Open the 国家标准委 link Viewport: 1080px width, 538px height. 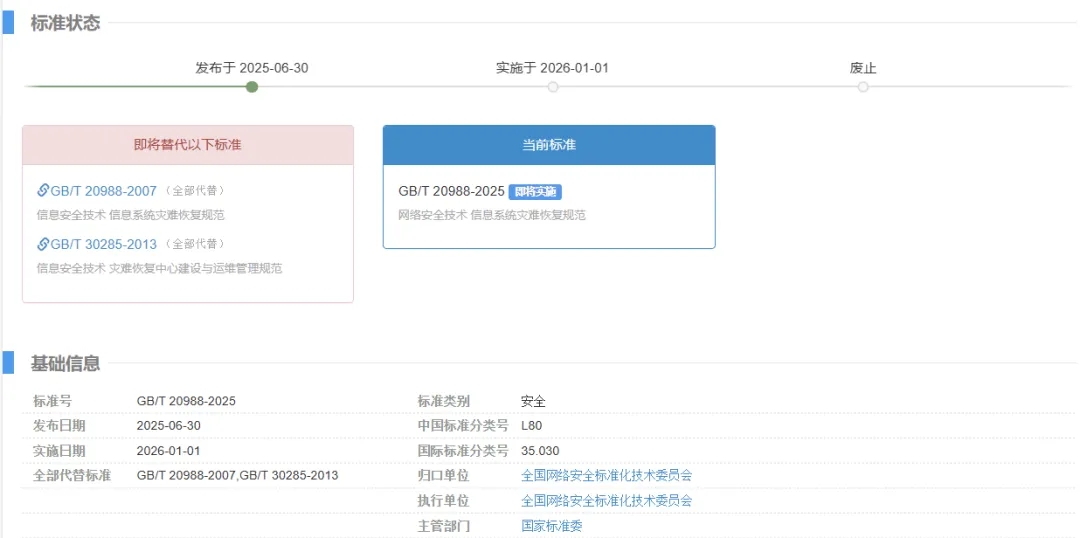click(551, 525)
